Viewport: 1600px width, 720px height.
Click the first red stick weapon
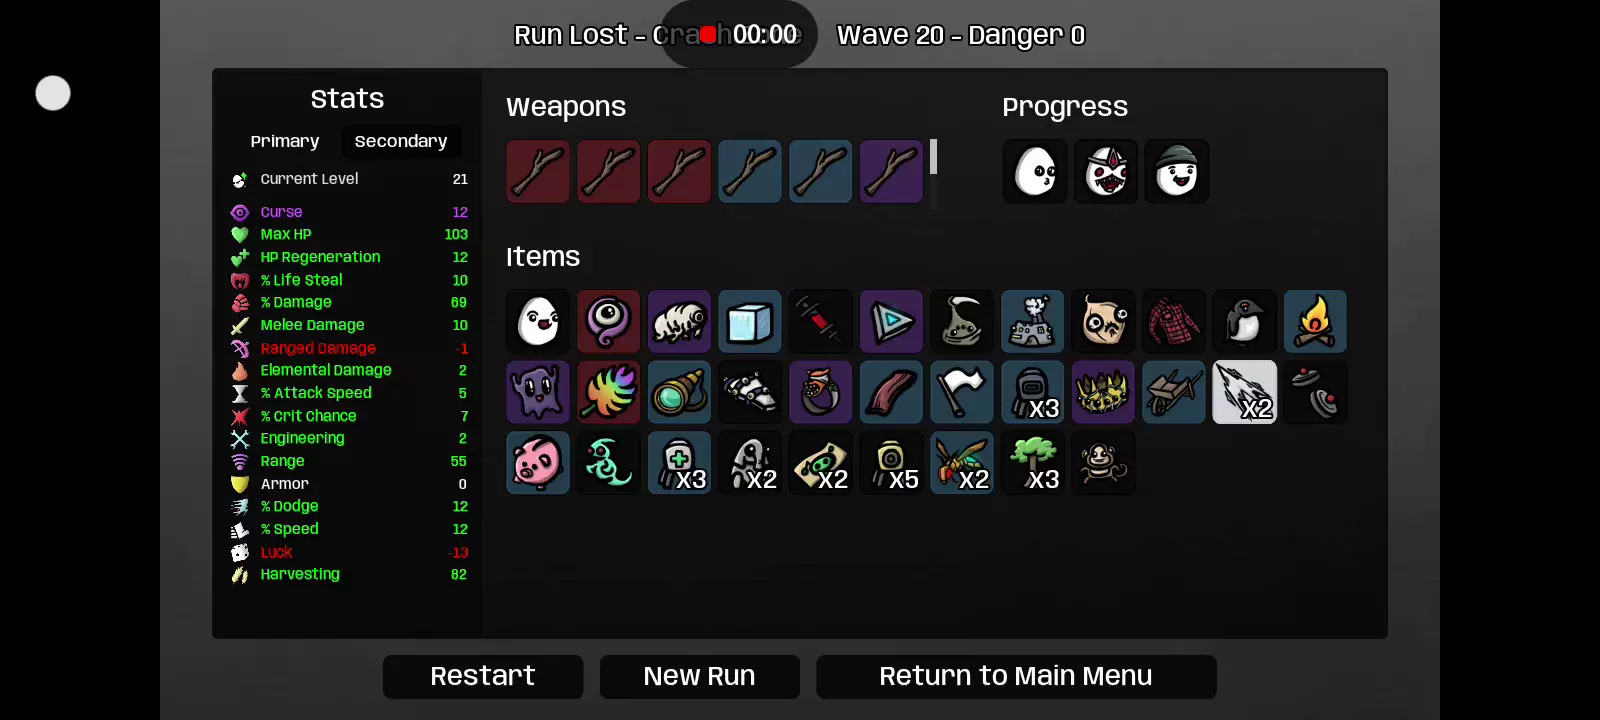click(538, 171)
